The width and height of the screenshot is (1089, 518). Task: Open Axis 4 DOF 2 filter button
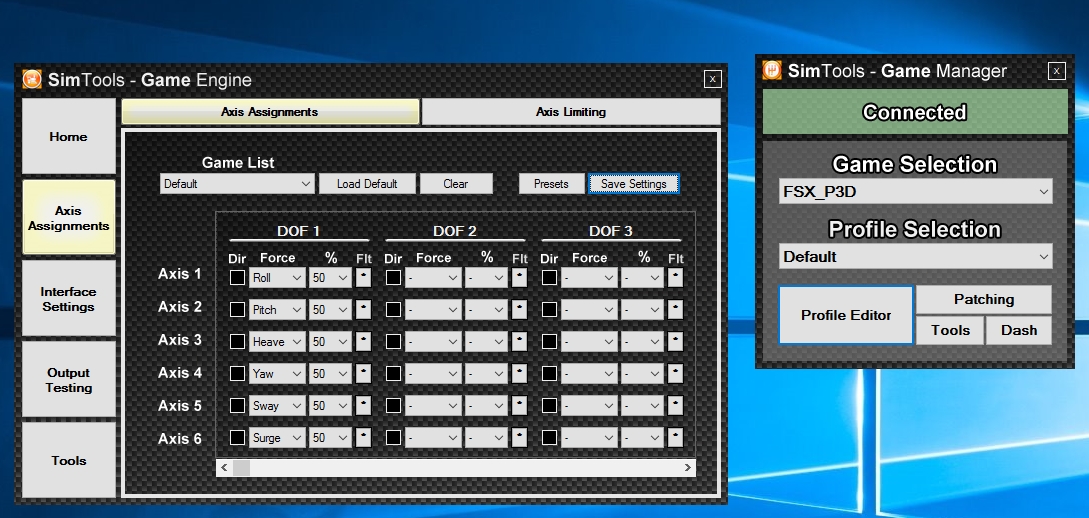519,374
